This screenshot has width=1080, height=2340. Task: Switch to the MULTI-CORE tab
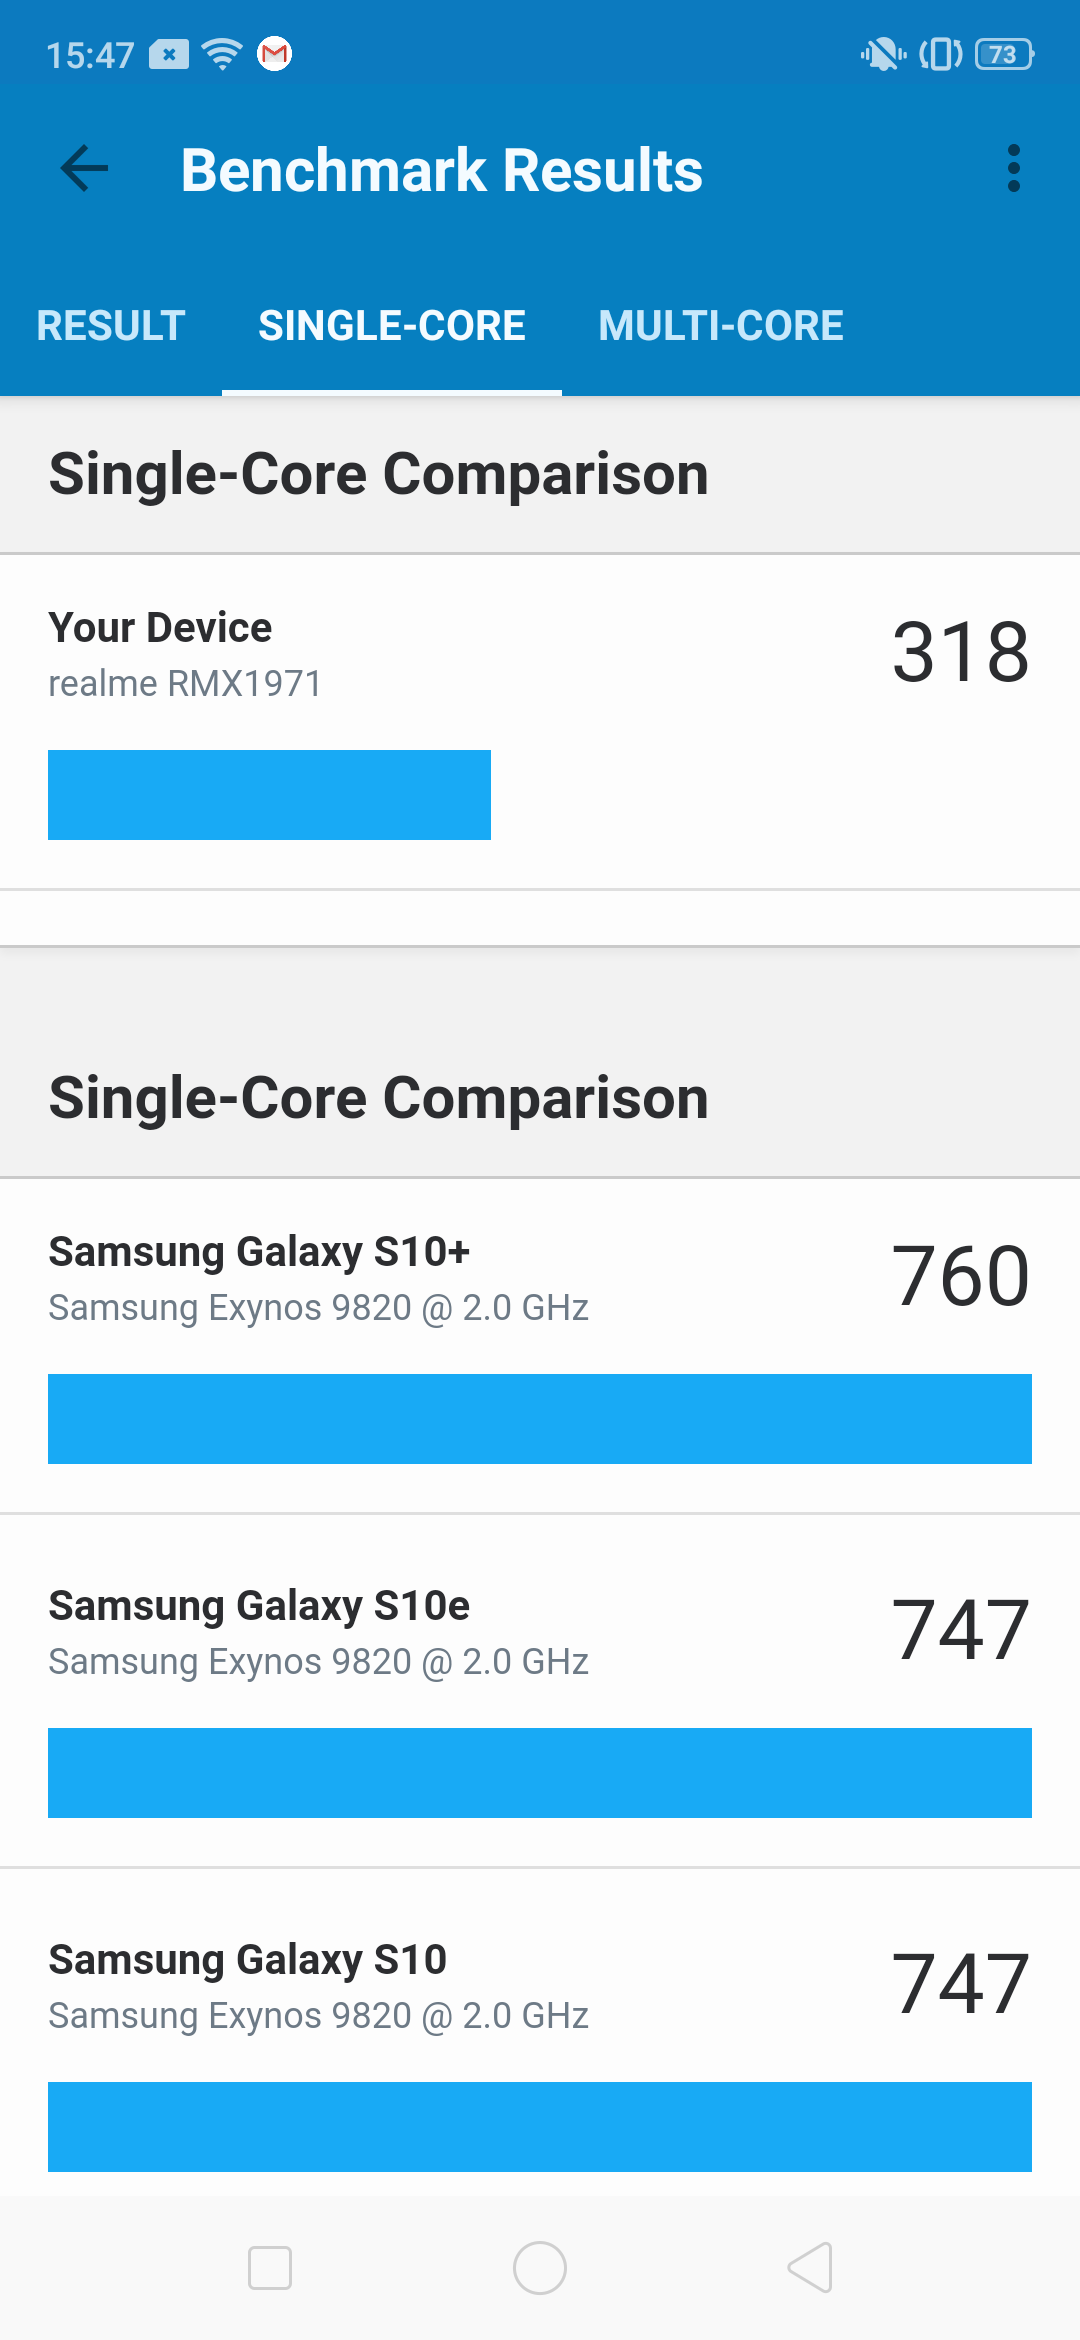tap(720, 326)
